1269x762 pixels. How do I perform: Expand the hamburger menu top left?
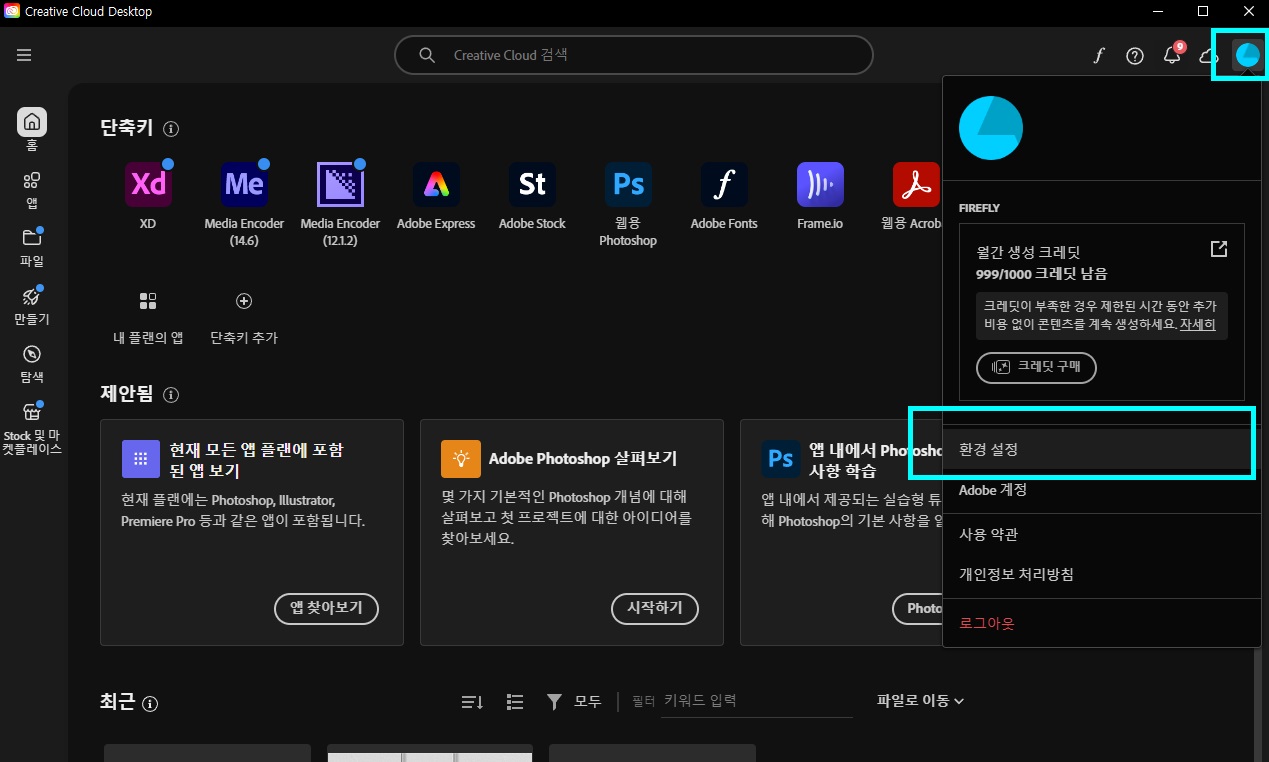click(x=23, y=55)
